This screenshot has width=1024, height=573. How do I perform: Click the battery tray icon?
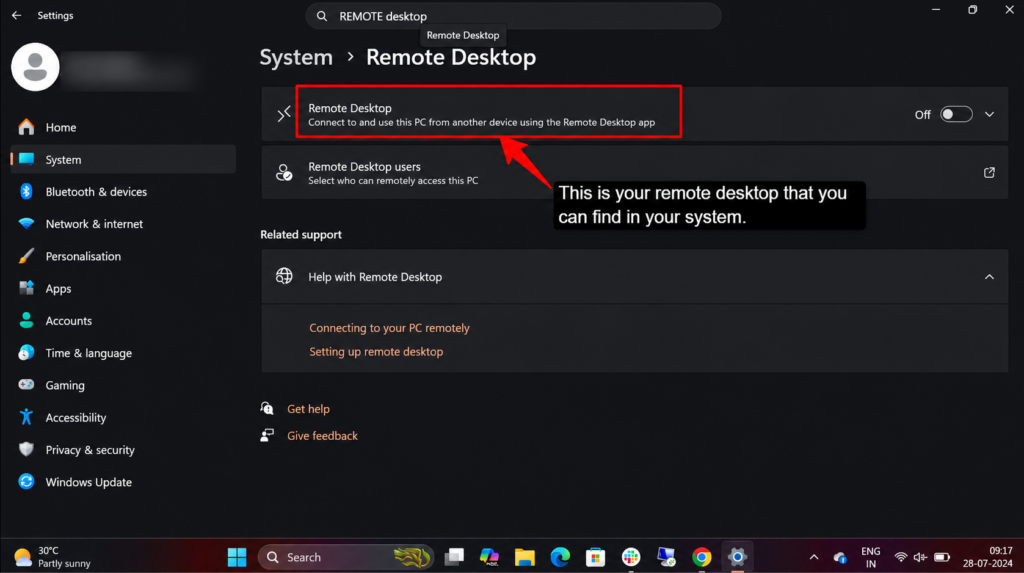942,557
